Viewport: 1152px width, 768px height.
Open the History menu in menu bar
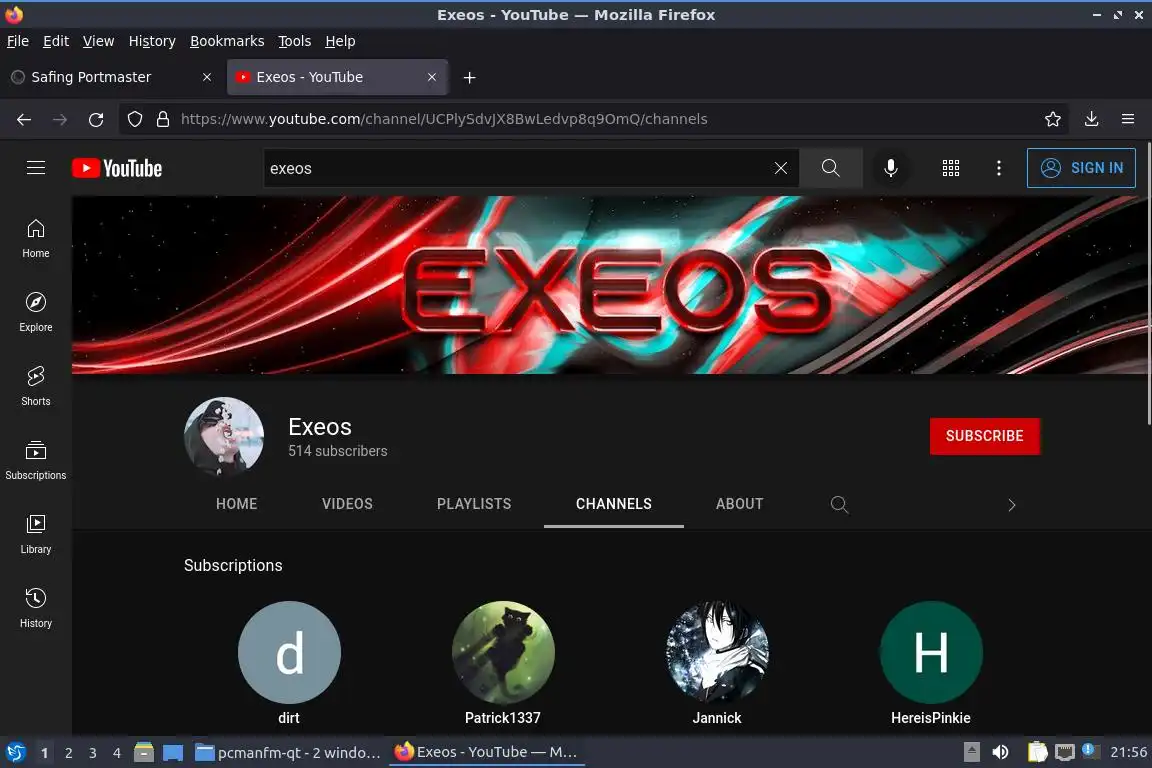tap(152, 41)
